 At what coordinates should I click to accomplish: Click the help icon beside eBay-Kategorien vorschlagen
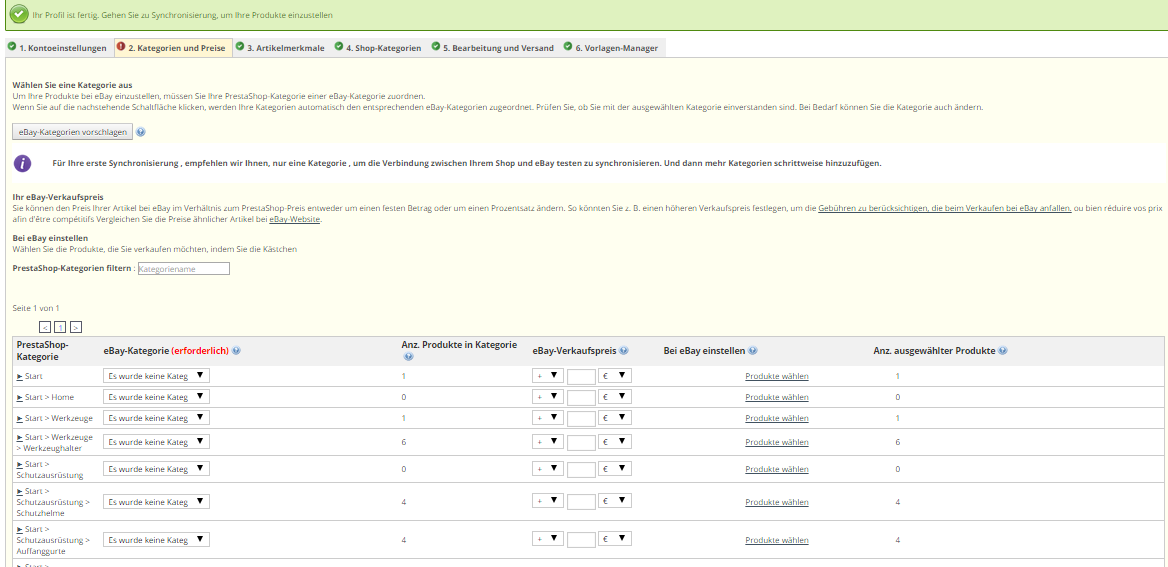[x=141, y=132]
